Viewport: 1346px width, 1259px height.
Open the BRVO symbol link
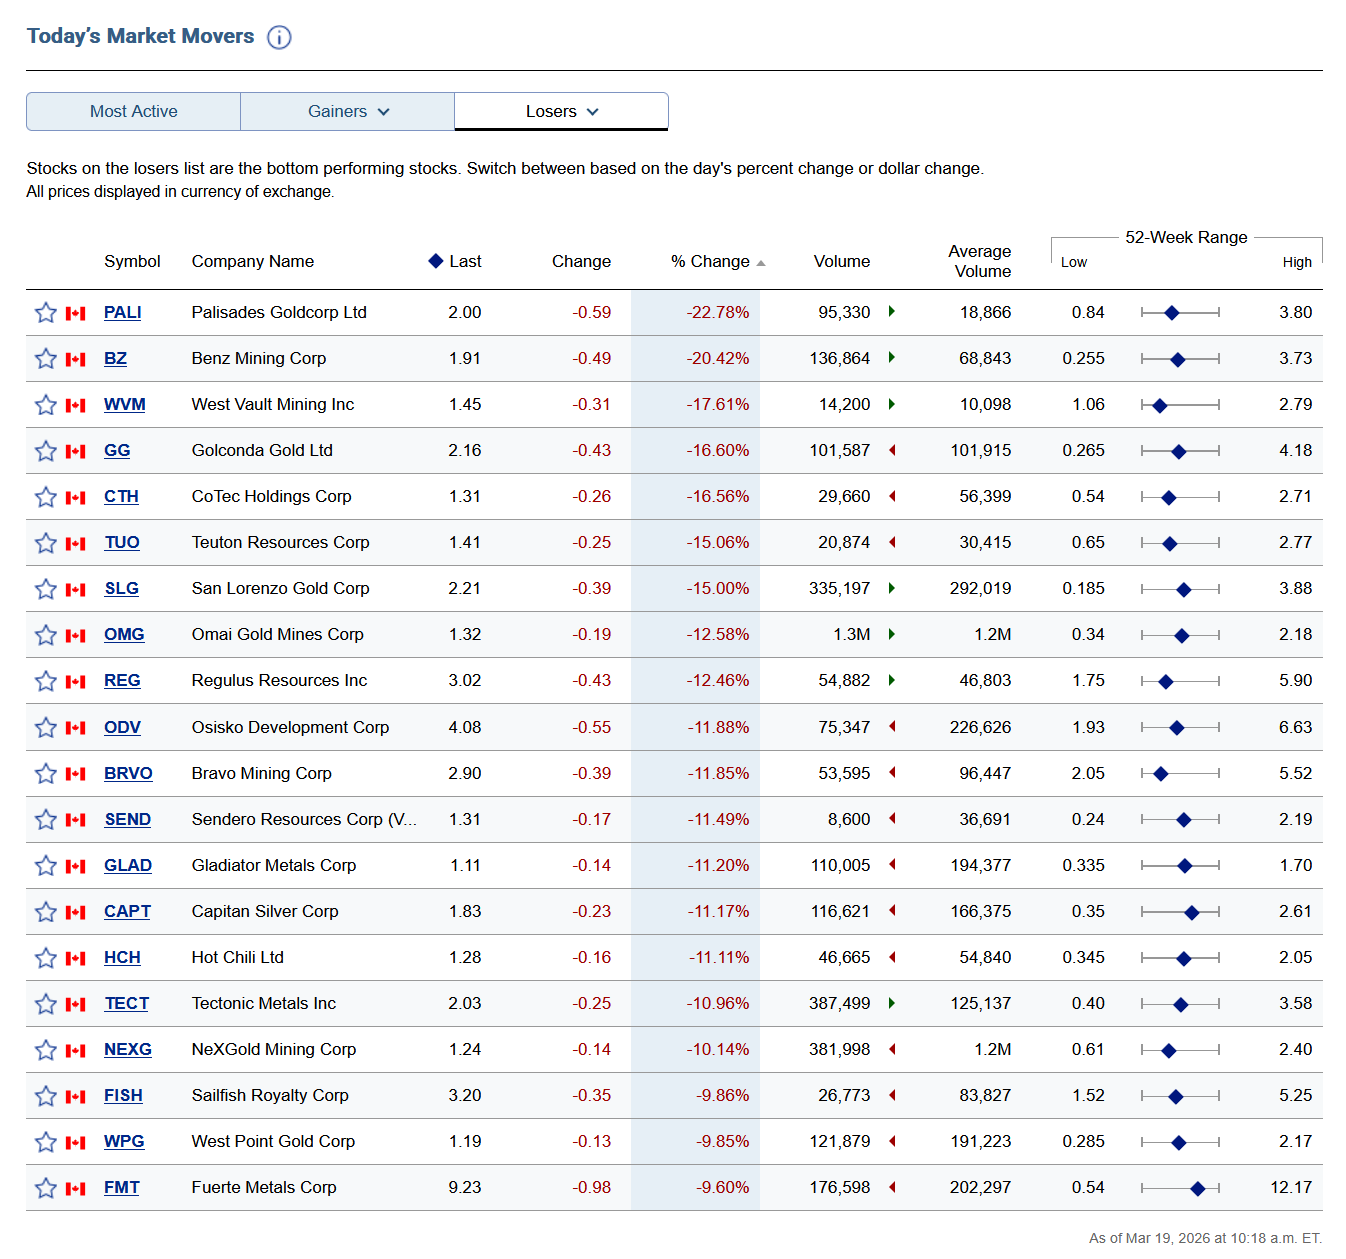[128, 773]
